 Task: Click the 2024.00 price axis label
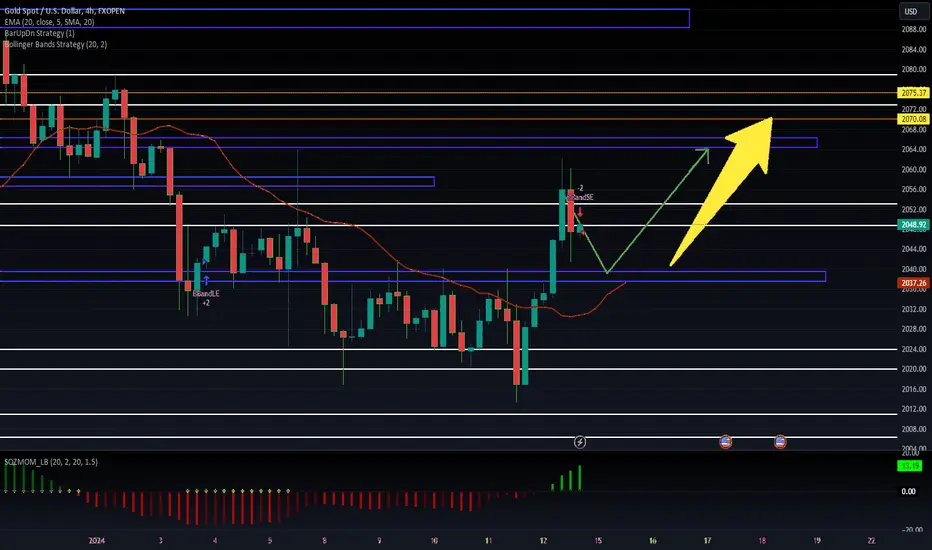[x=914, y=349]
